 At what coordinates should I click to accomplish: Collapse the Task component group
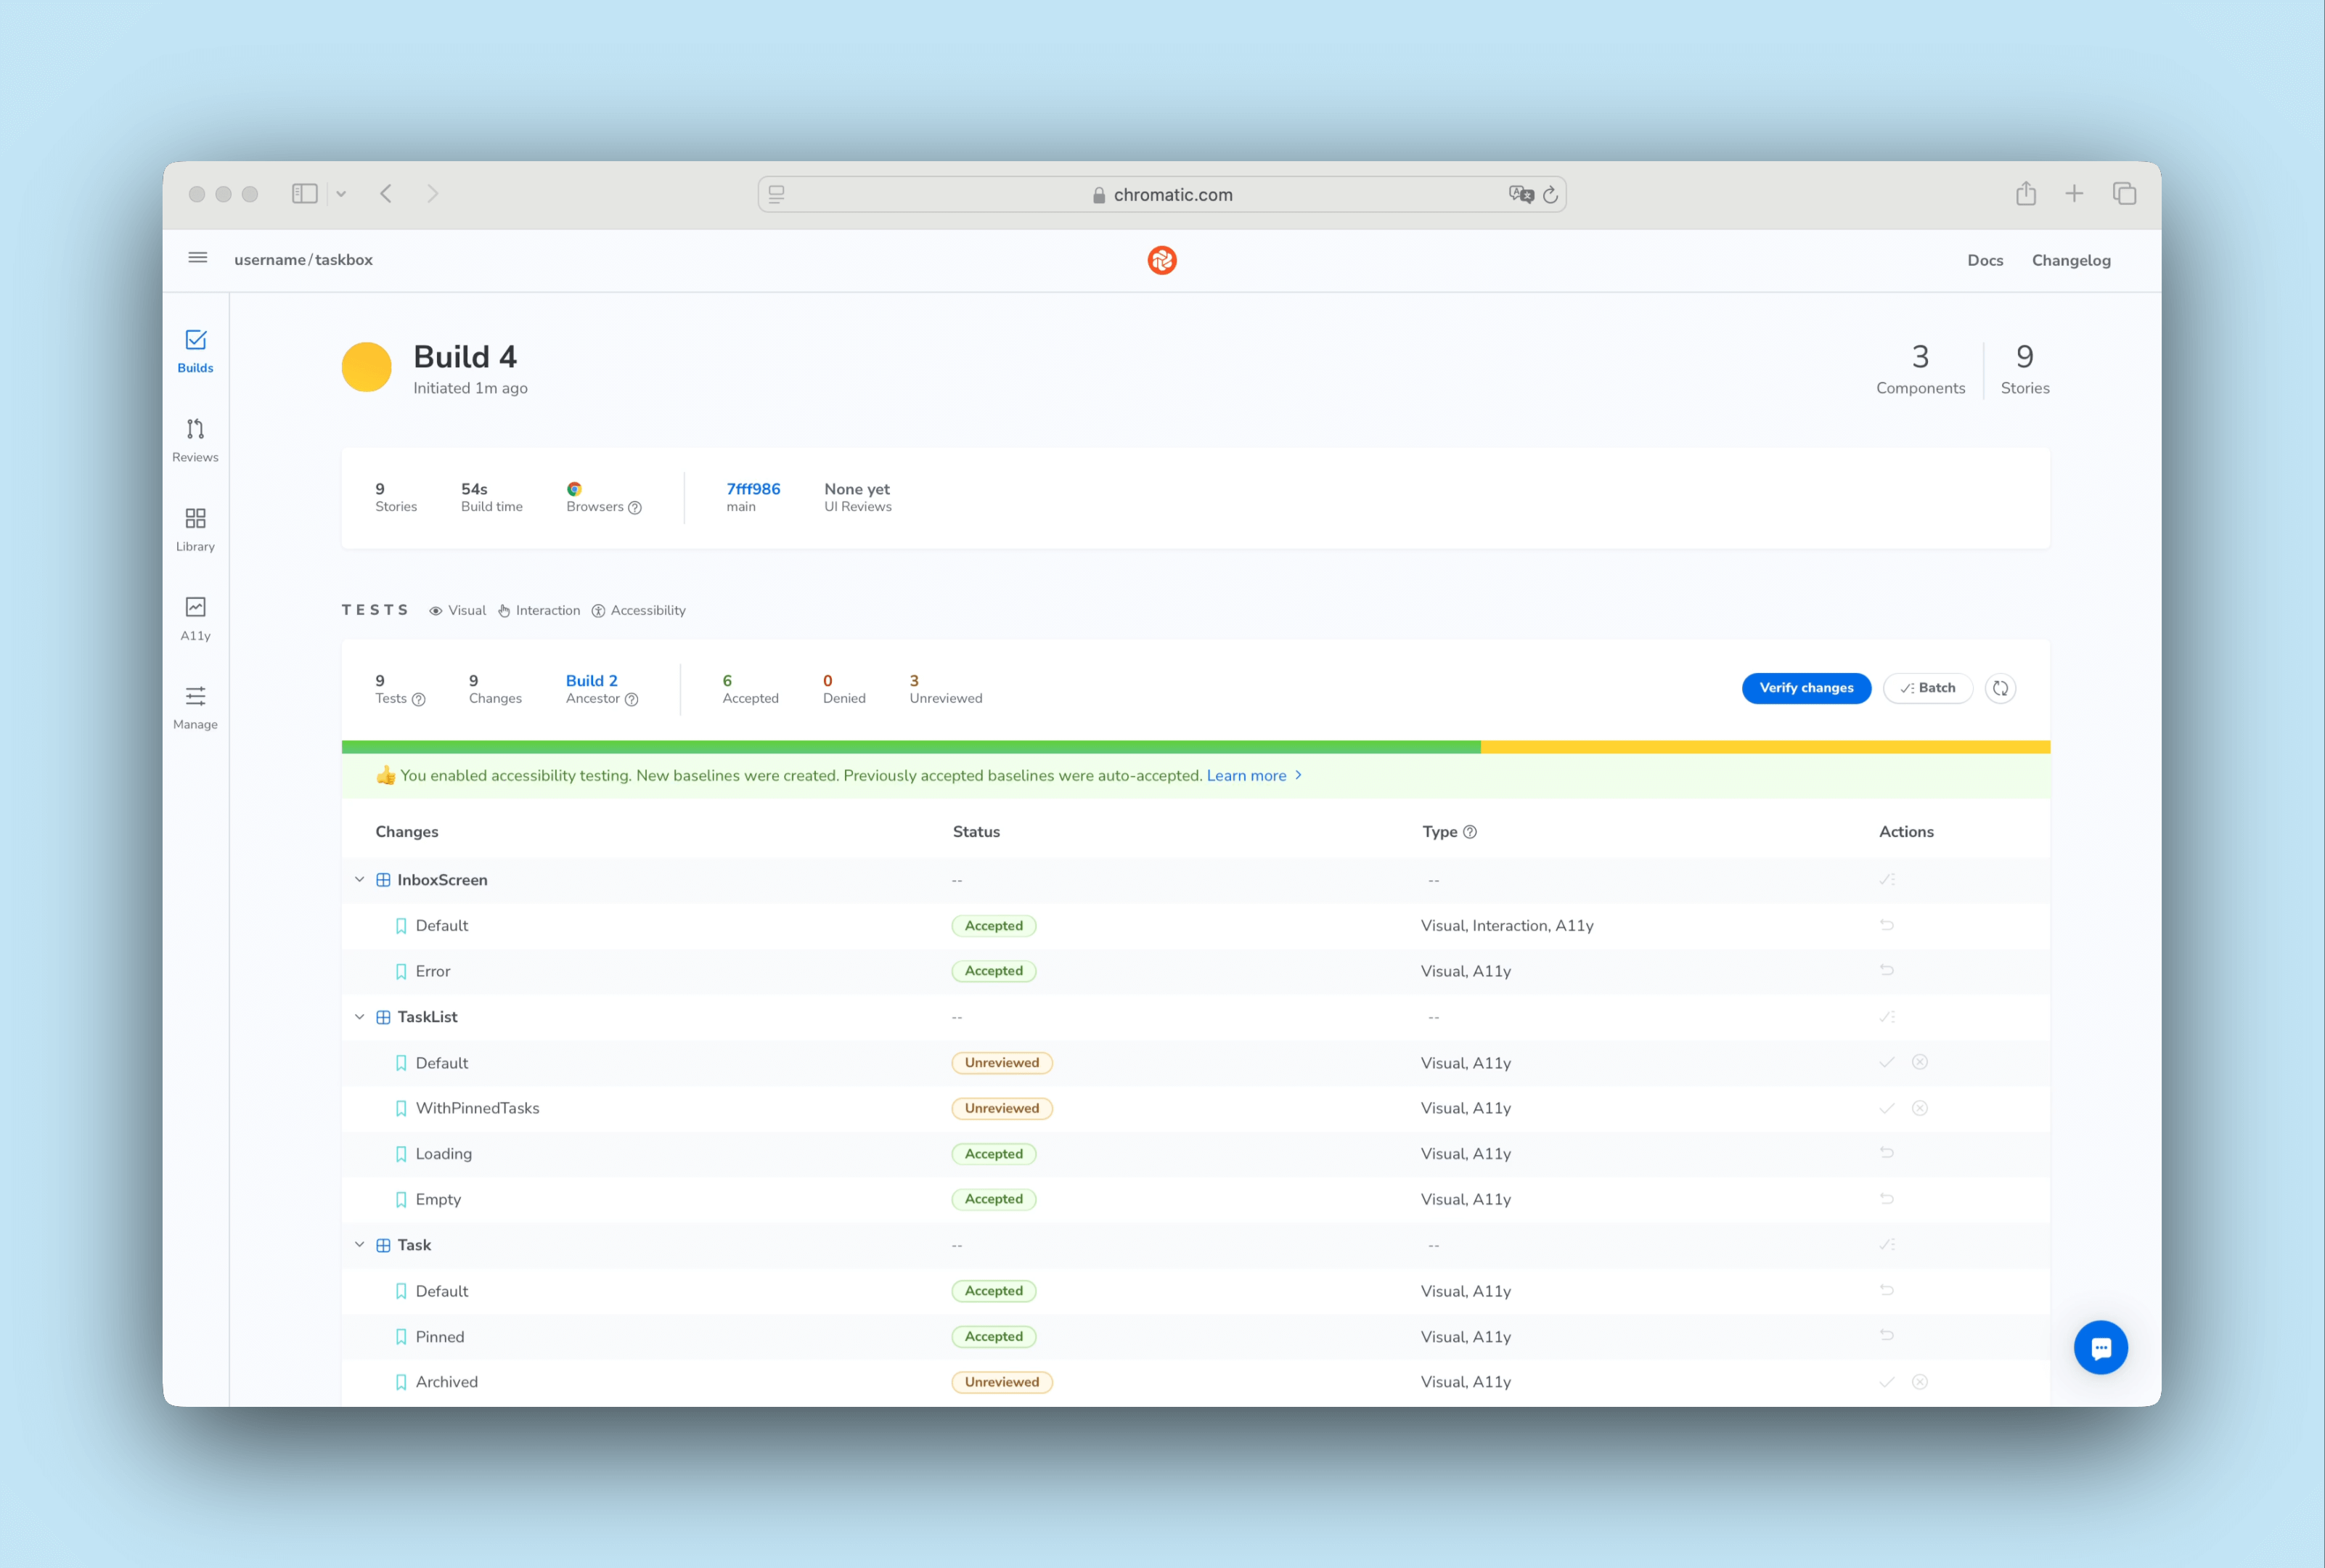[x=360, y=1245]
